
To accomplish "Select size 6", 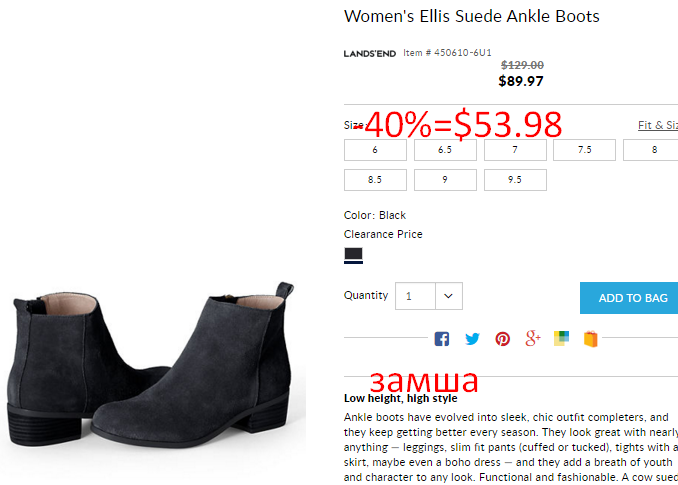I will 375,150.
